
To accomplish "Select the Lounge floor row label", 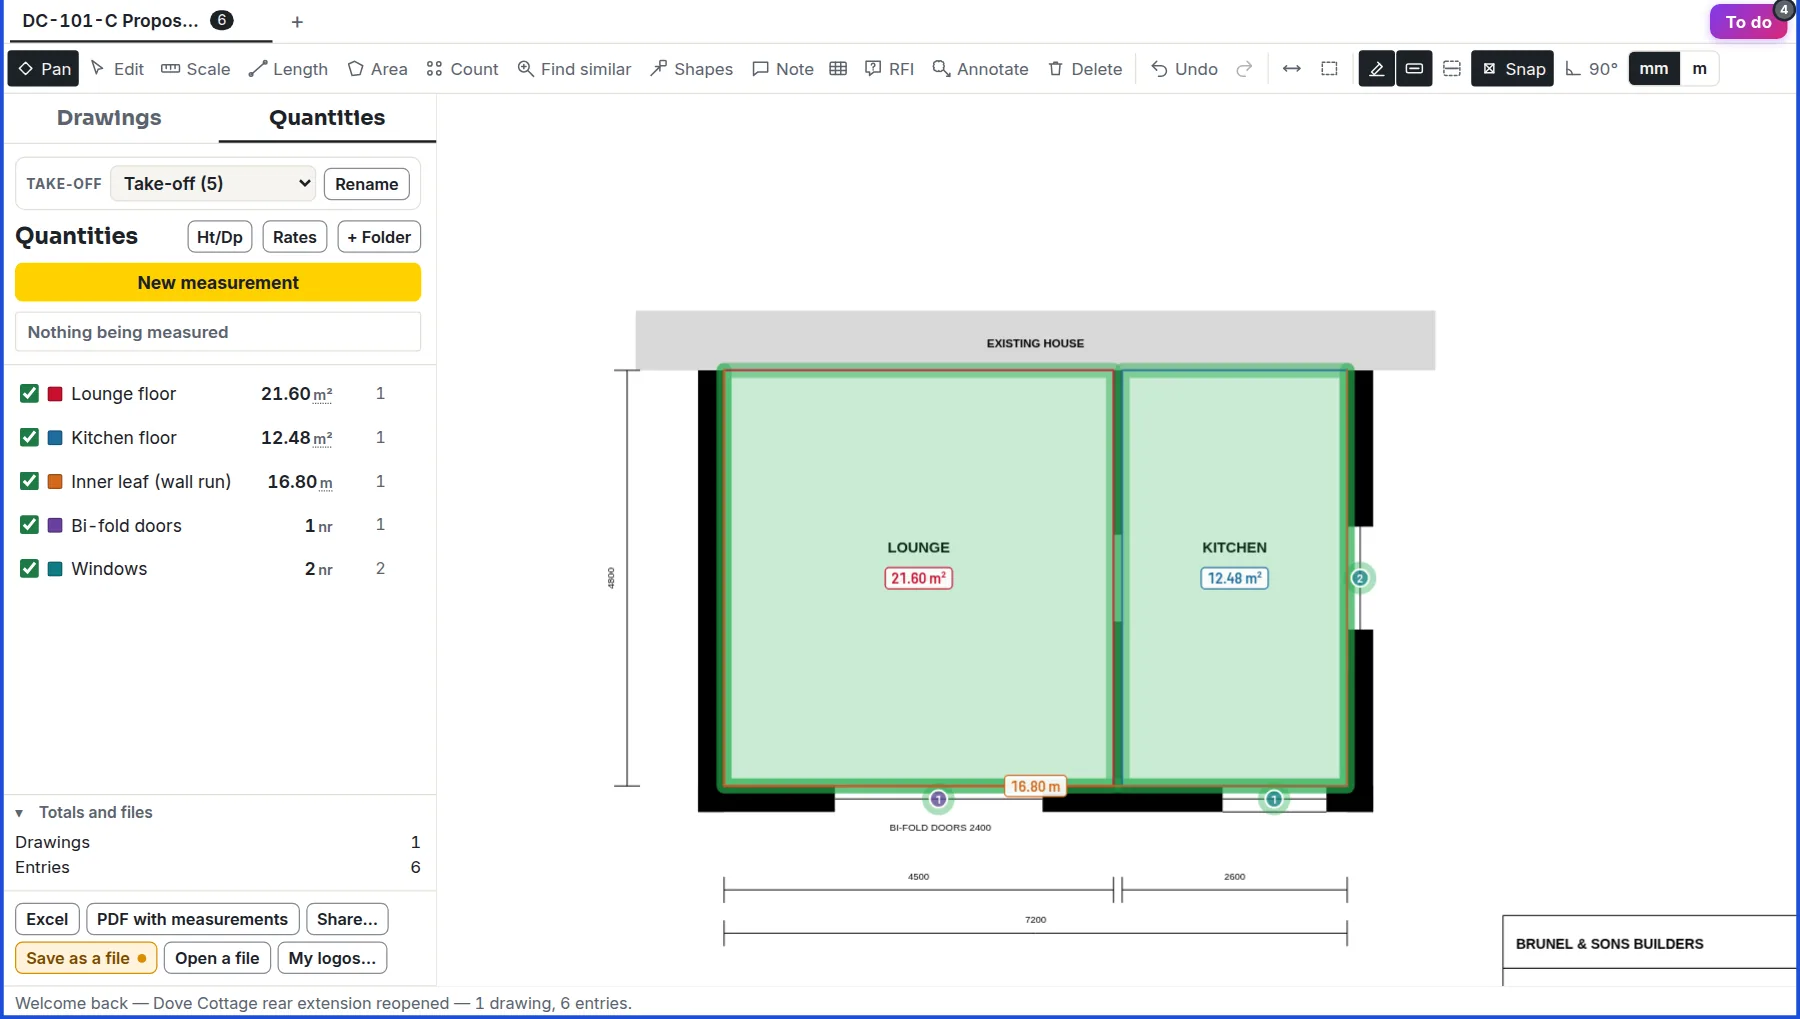I will click(123, 394).
